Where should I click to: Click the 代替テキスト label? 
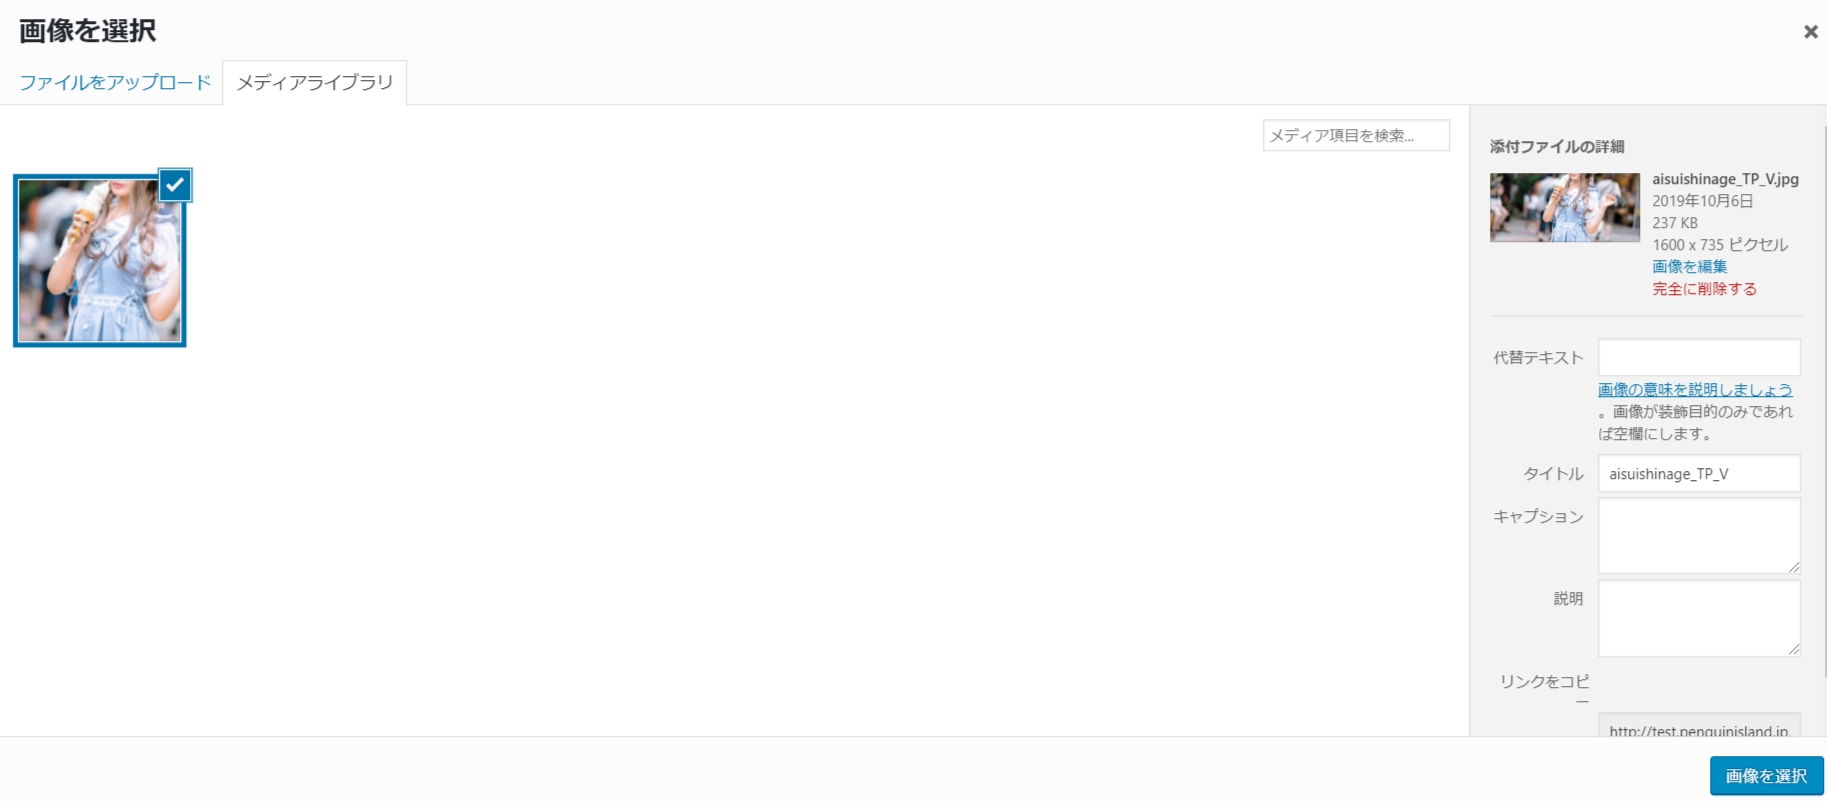(x=1538, y=358)
